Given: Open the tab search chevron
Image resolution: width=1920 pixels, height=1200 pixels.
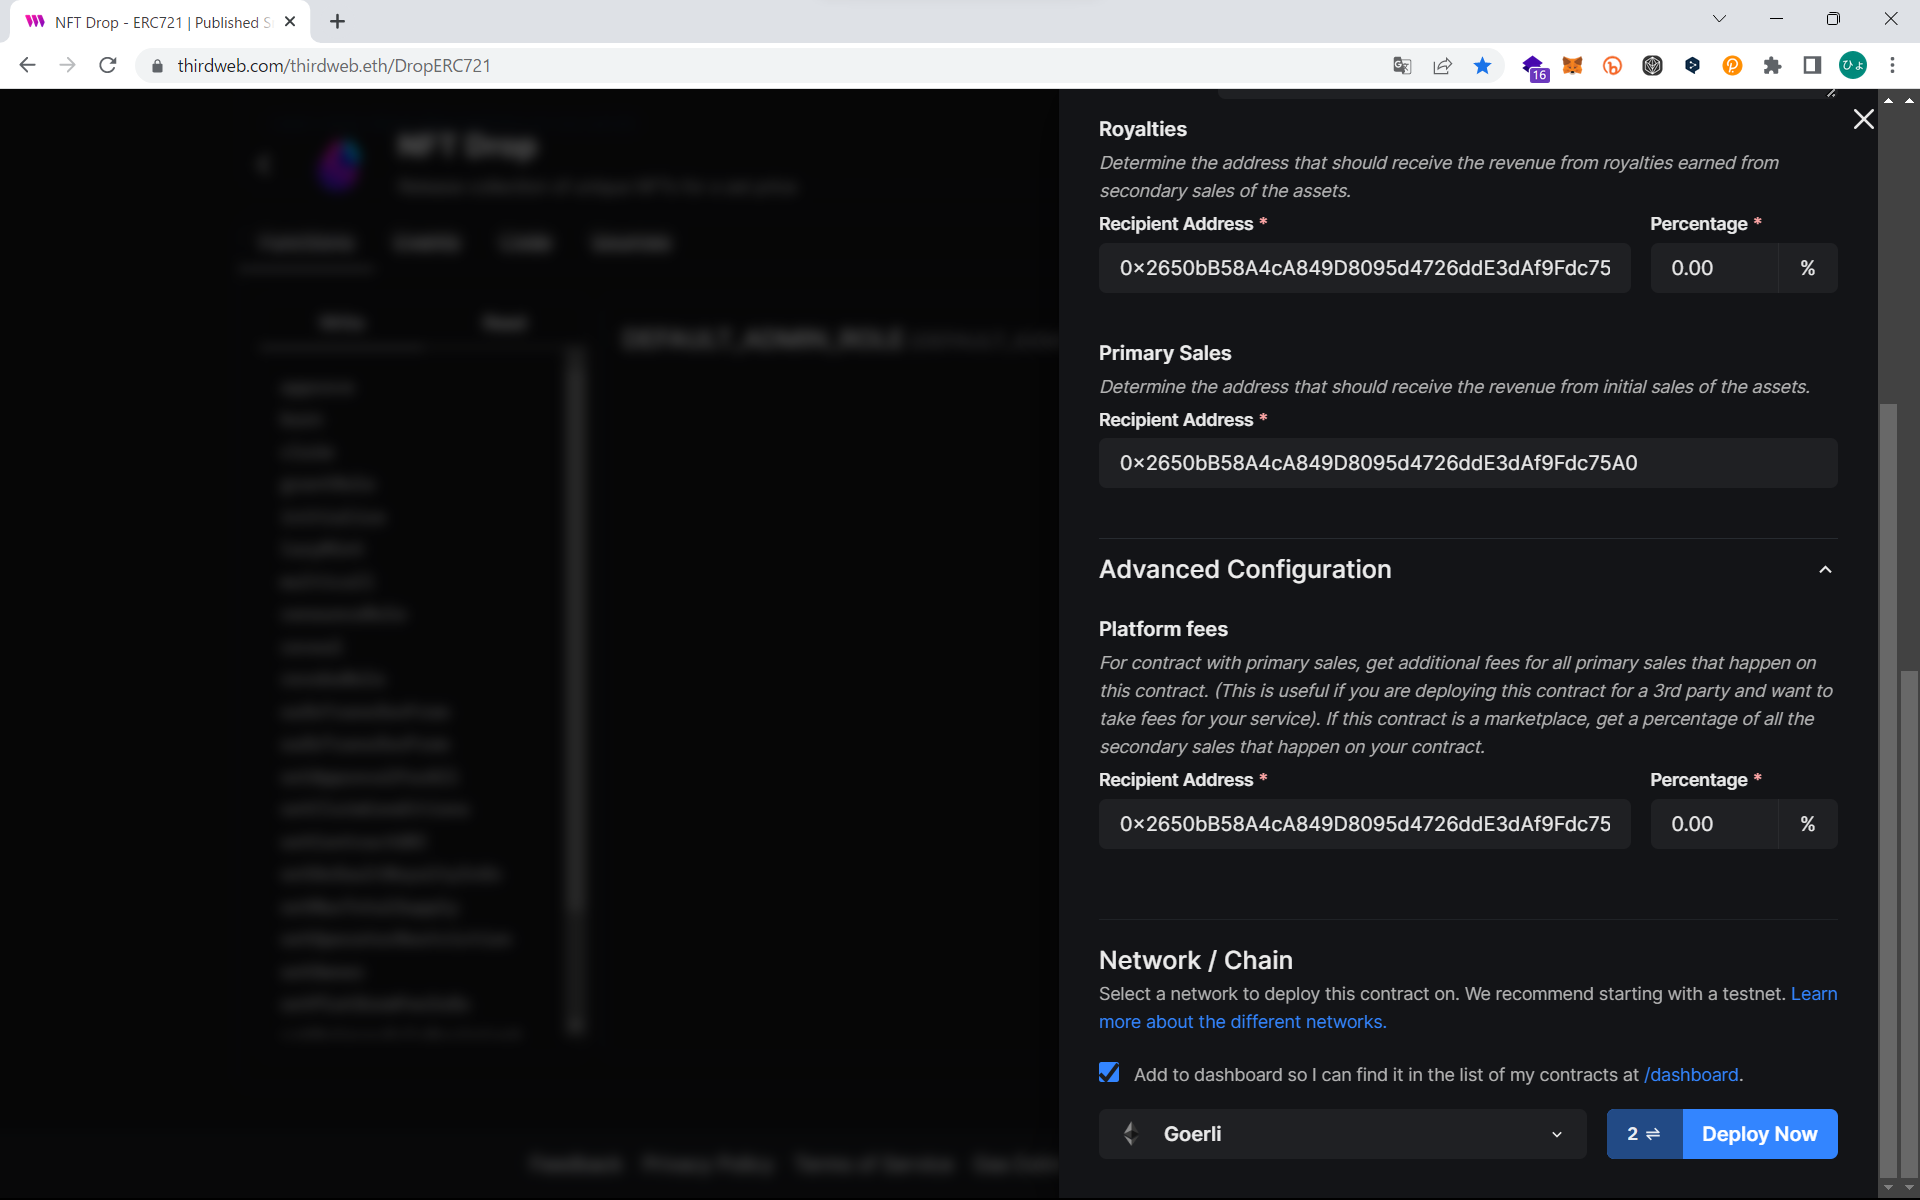Looking at the screenshot, I should (x=1719, y=19).
